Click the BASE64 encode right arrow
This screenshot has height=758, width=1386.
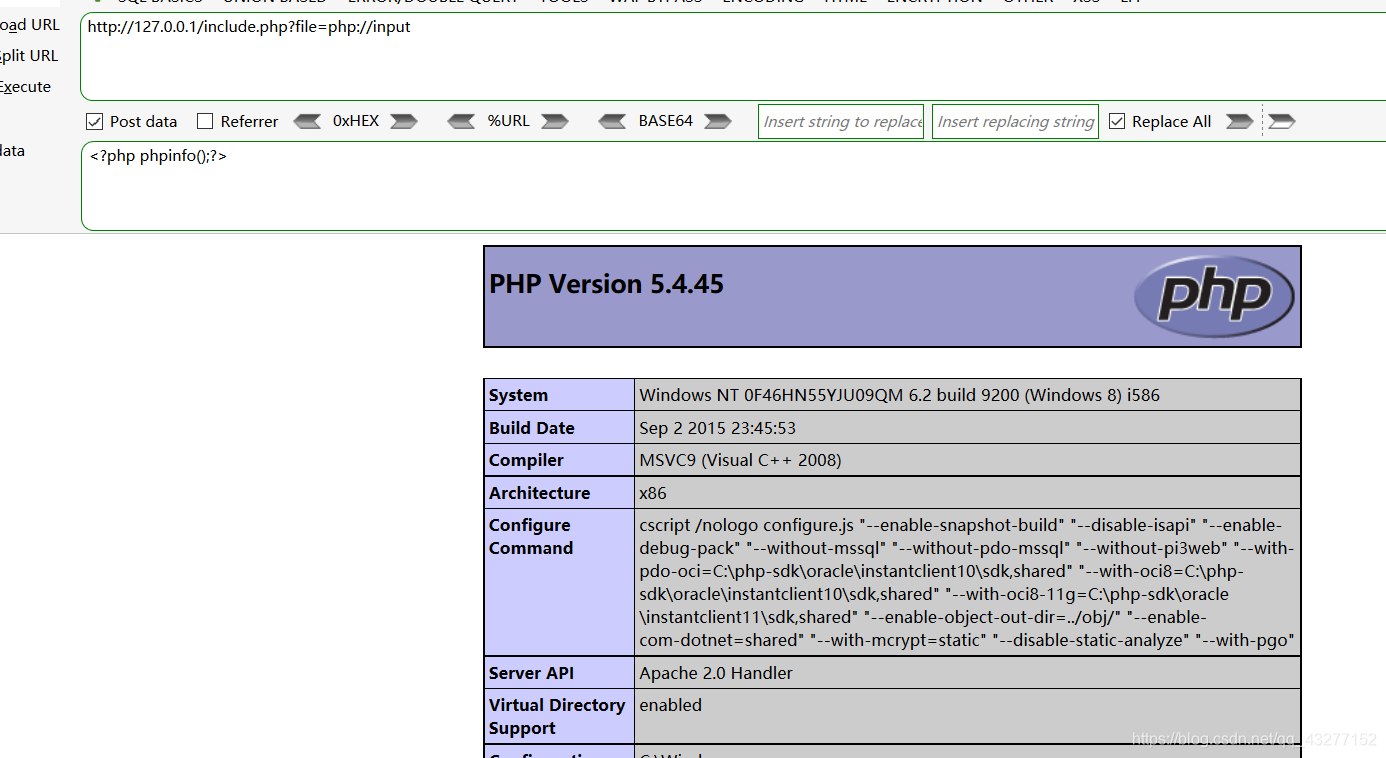coord(718,121)
